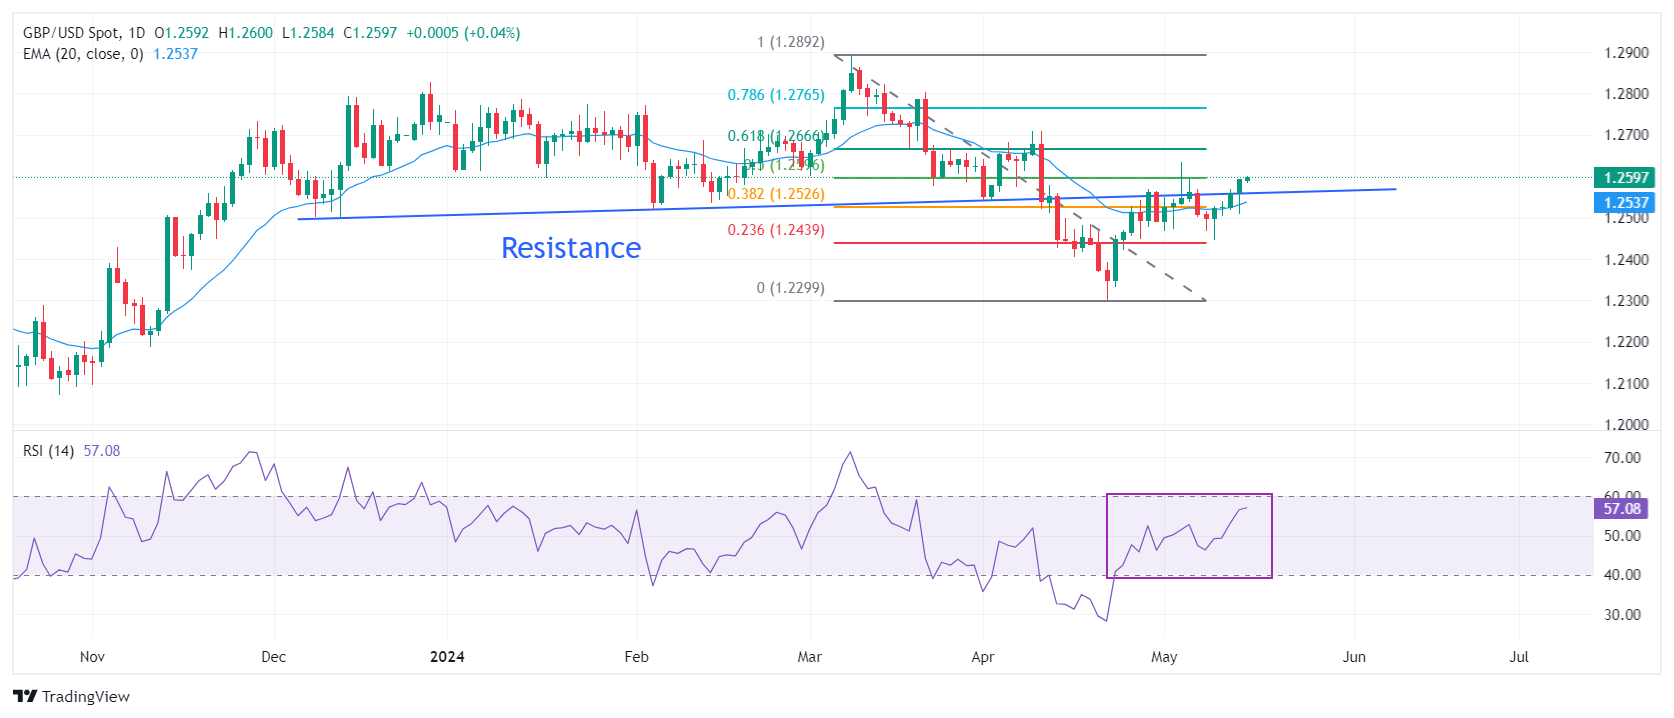Image resolution: width=1674 pixels, height=718 pixels.
Task: Click the May label on time axis
Action: coord(1164,657)
